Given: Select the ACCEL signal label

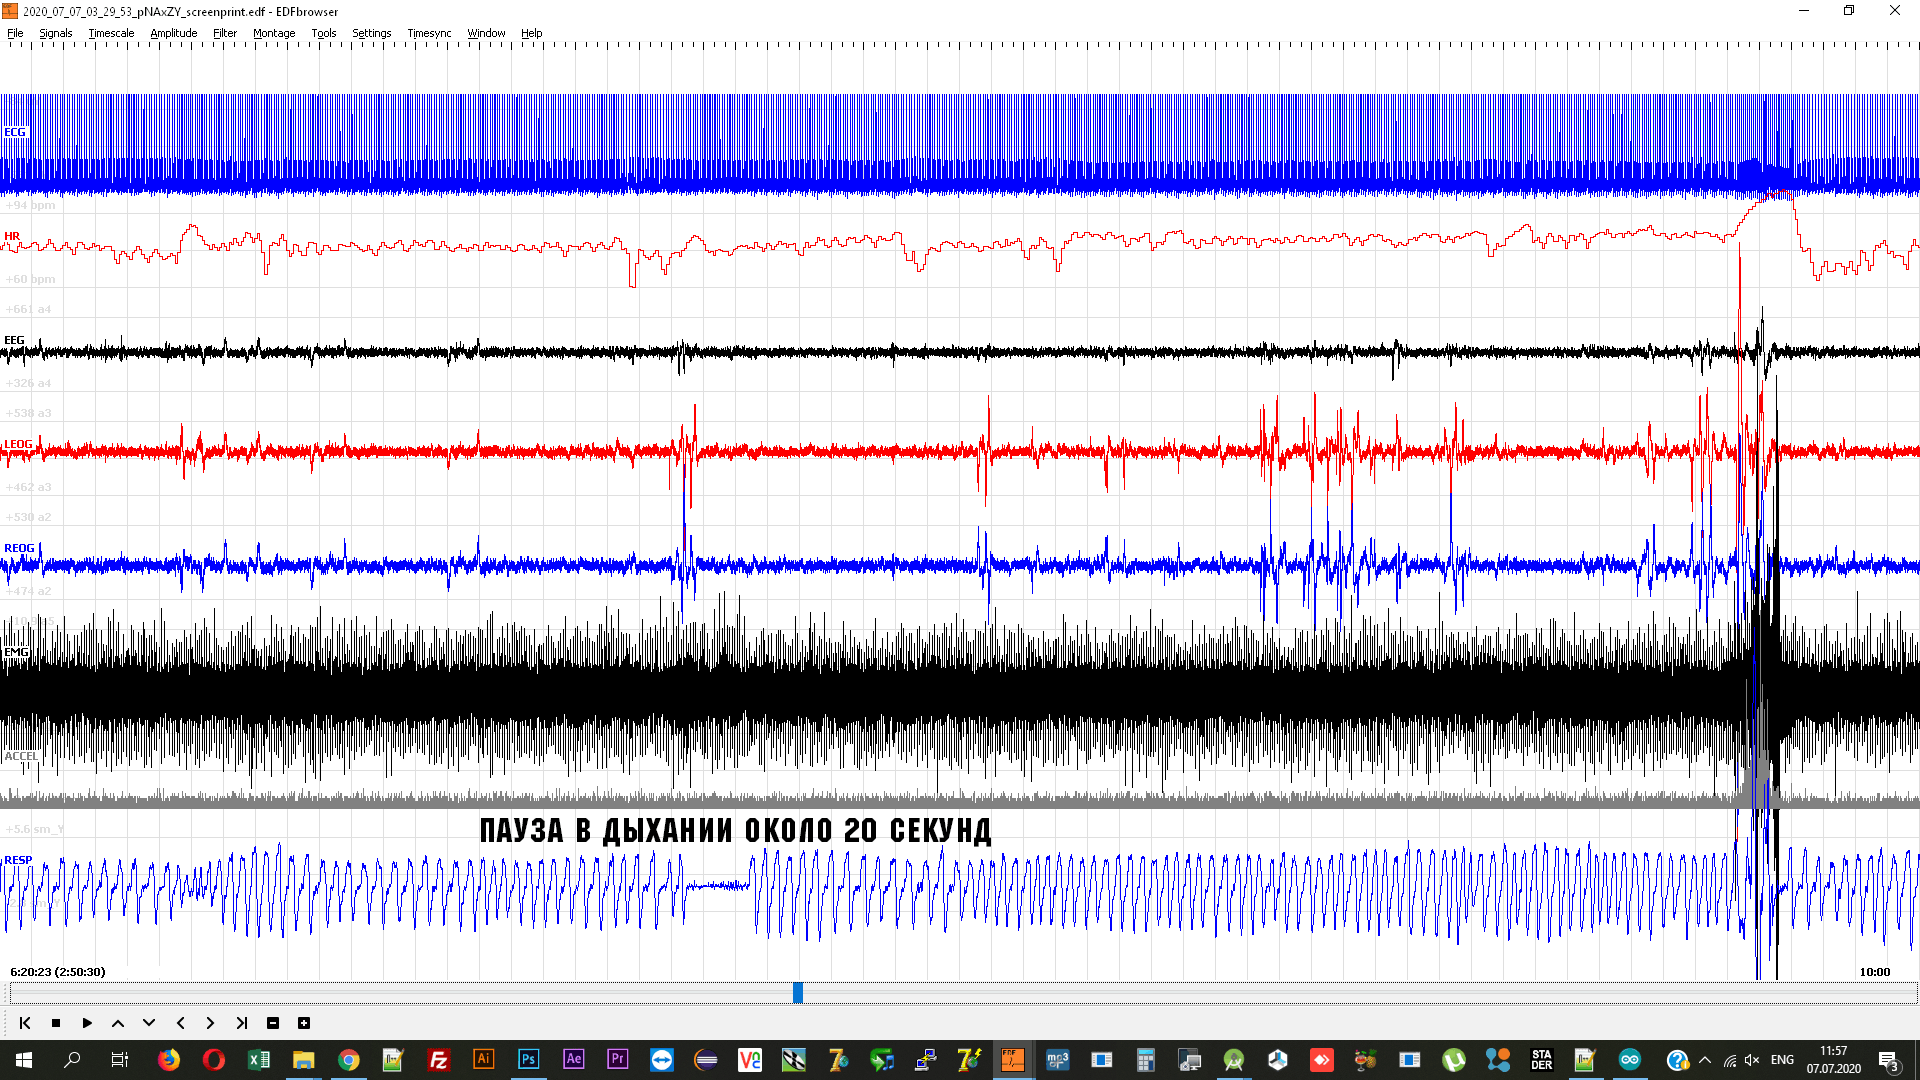Looking at the screenshot, I should [x=21, y=756].
